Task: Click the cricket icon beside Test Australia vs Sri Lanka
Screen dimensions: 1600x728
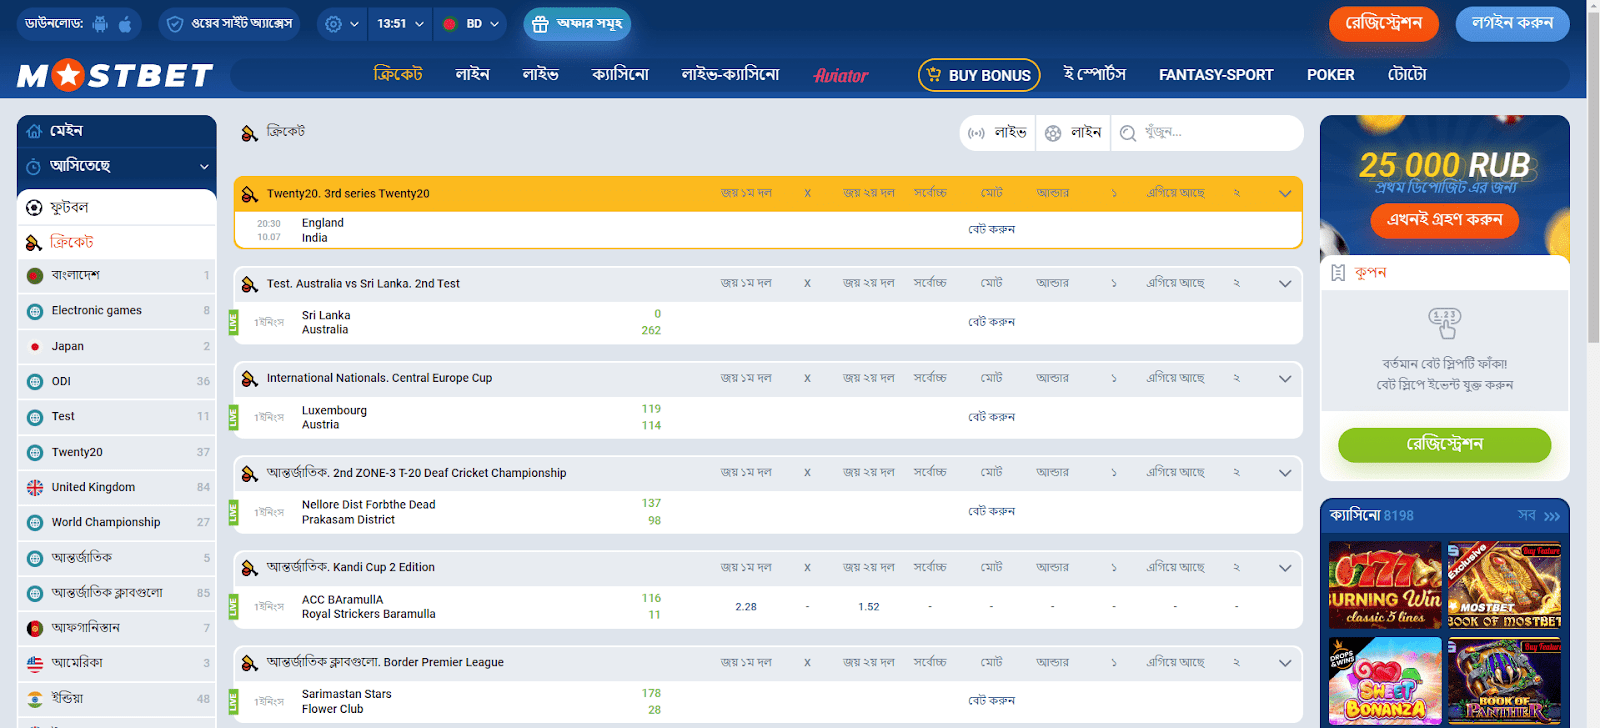Action: coord(250,284)
